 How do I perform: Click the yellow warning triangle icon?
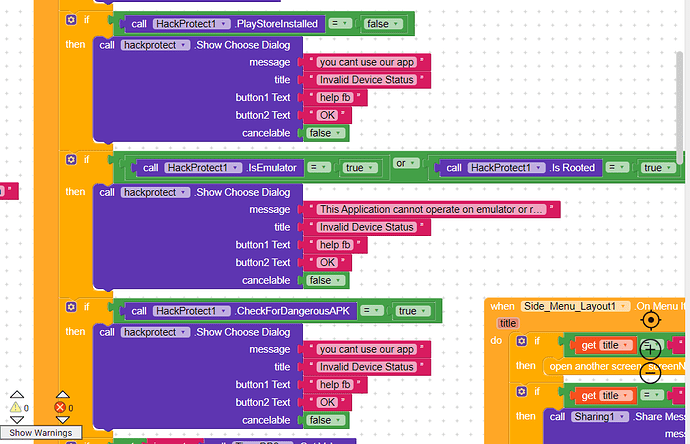pos(14,407)
